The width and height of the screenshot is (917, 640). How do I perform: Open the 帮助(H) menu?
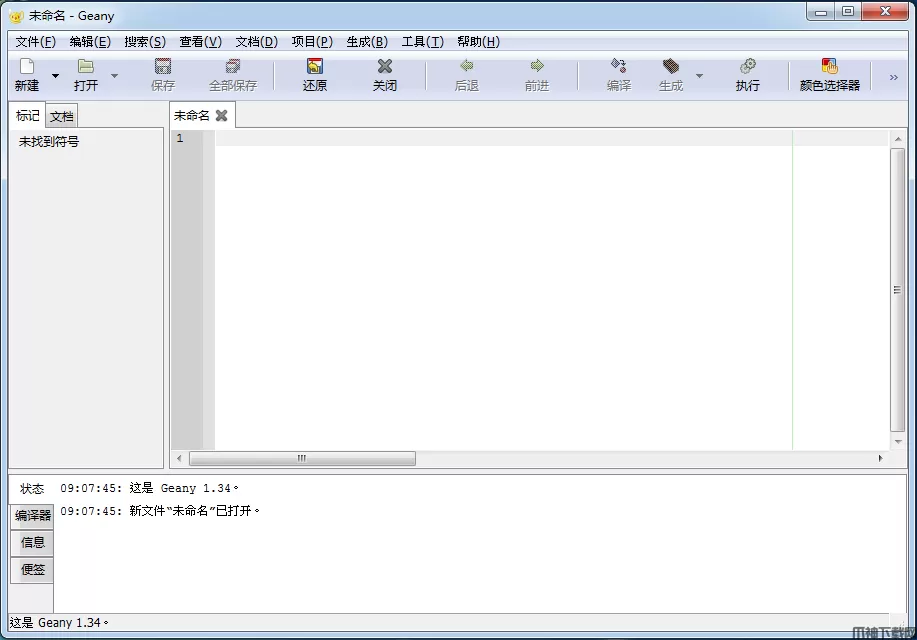478,42
